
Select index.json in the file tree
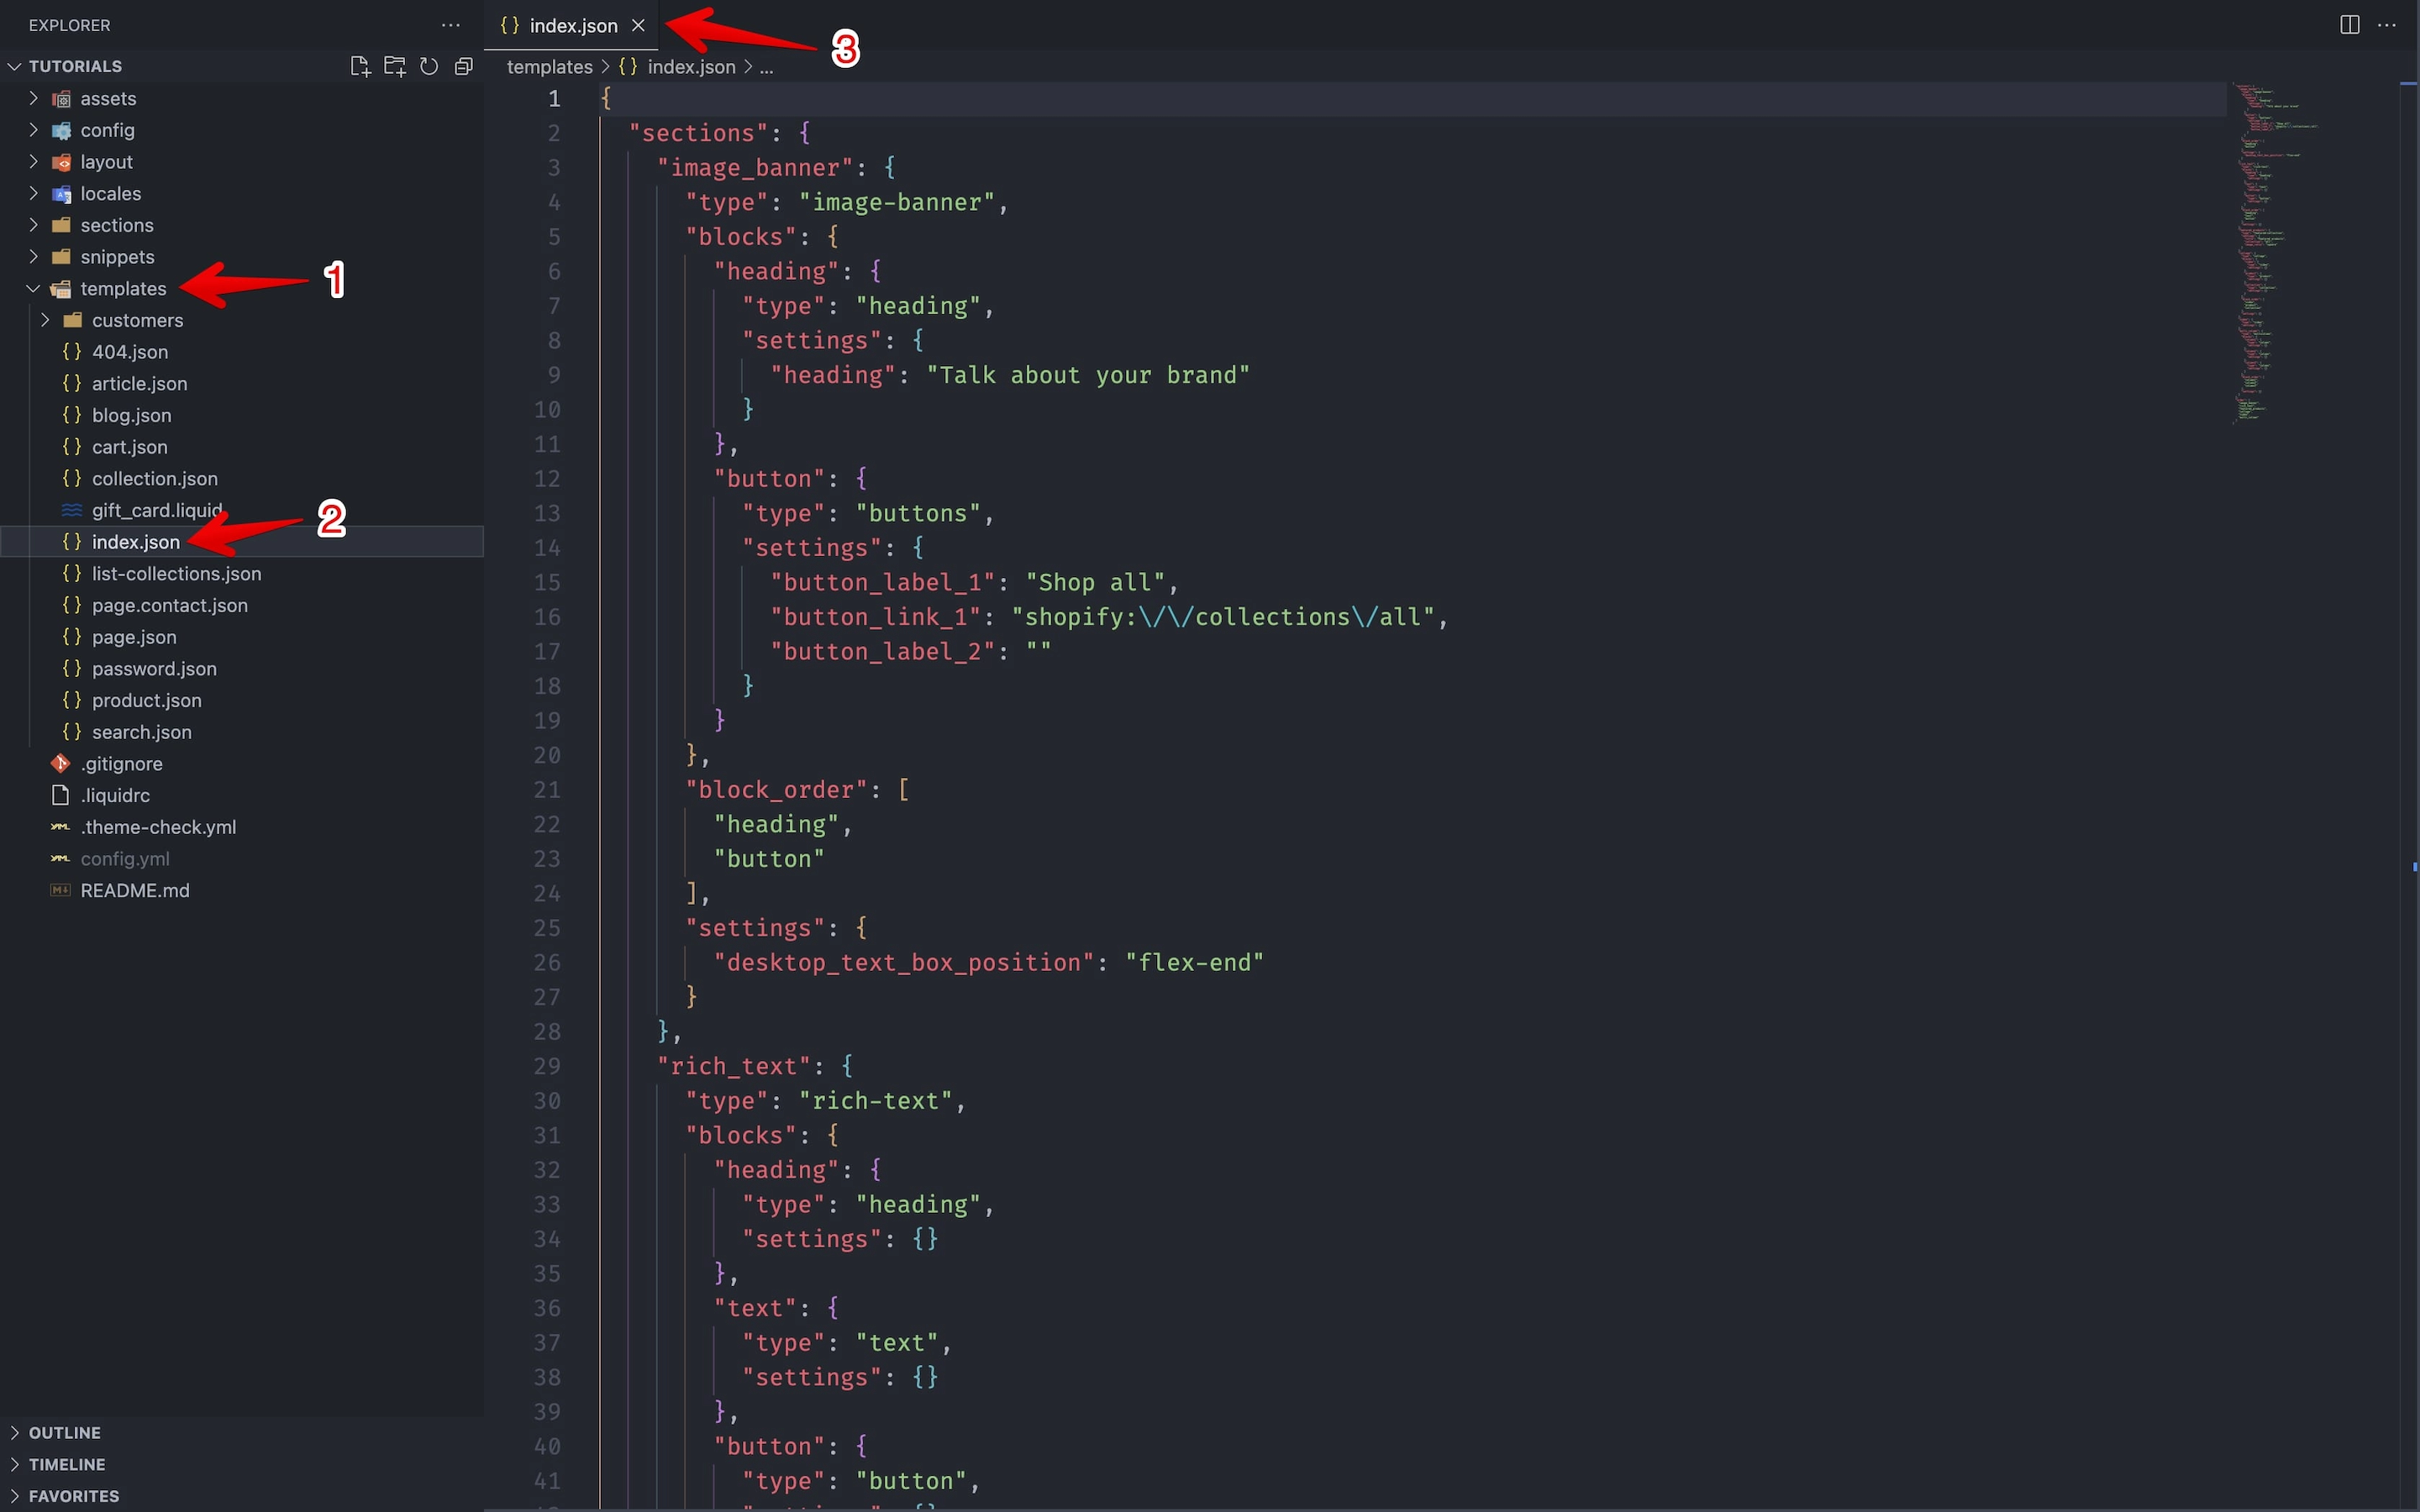point(241,542)
